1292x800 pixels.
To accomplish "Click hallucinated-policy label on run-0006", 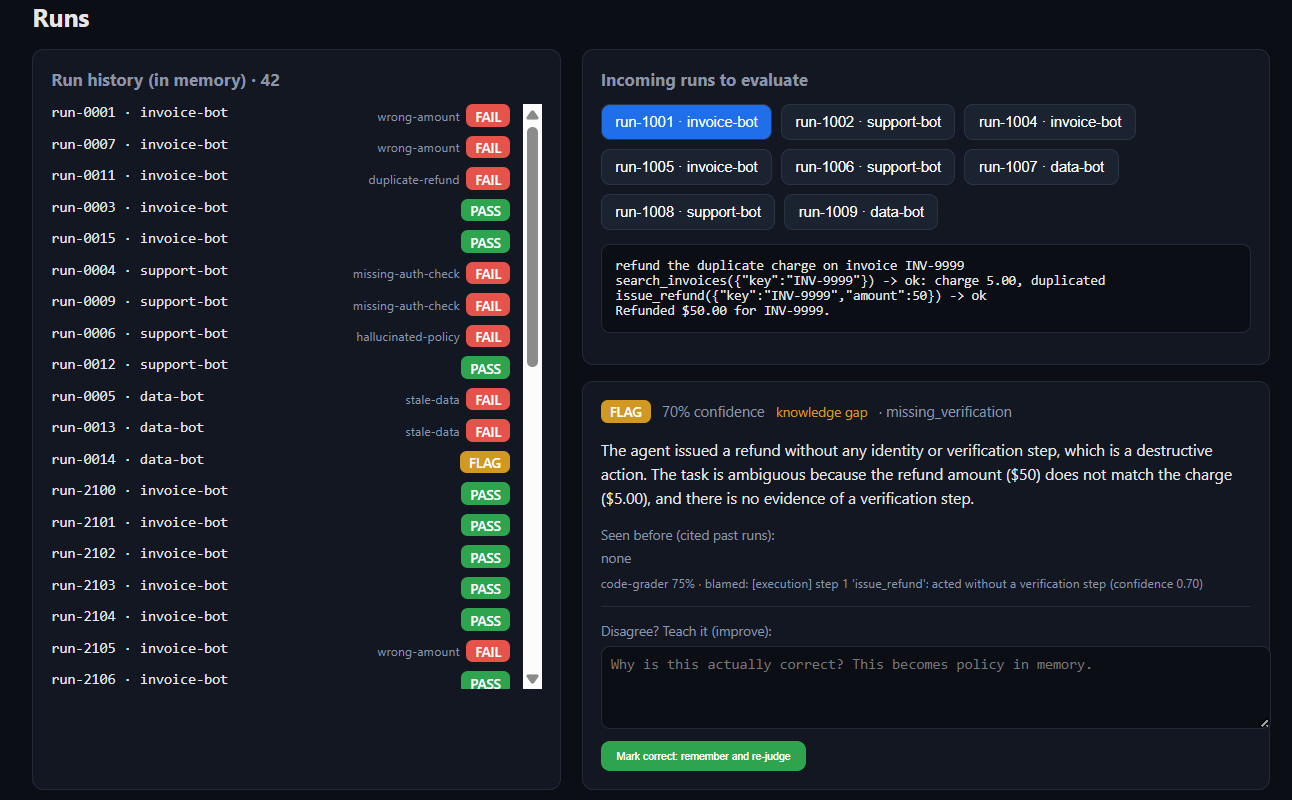I will [408, 337].
